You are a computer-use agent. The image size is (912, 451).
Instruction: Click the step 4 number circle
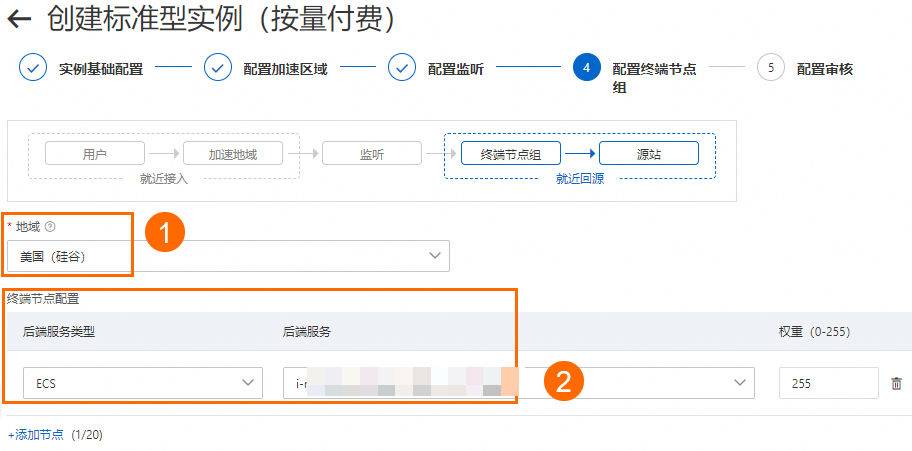pos(586,68)
